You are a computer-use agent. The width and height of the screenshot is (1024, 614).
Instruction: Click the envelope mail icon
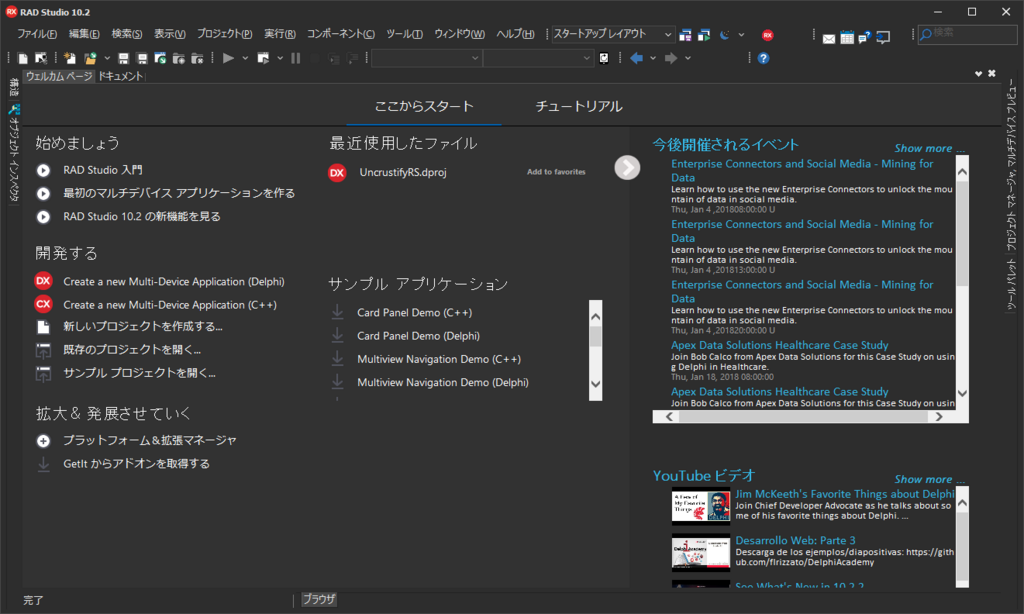(829, 39)
